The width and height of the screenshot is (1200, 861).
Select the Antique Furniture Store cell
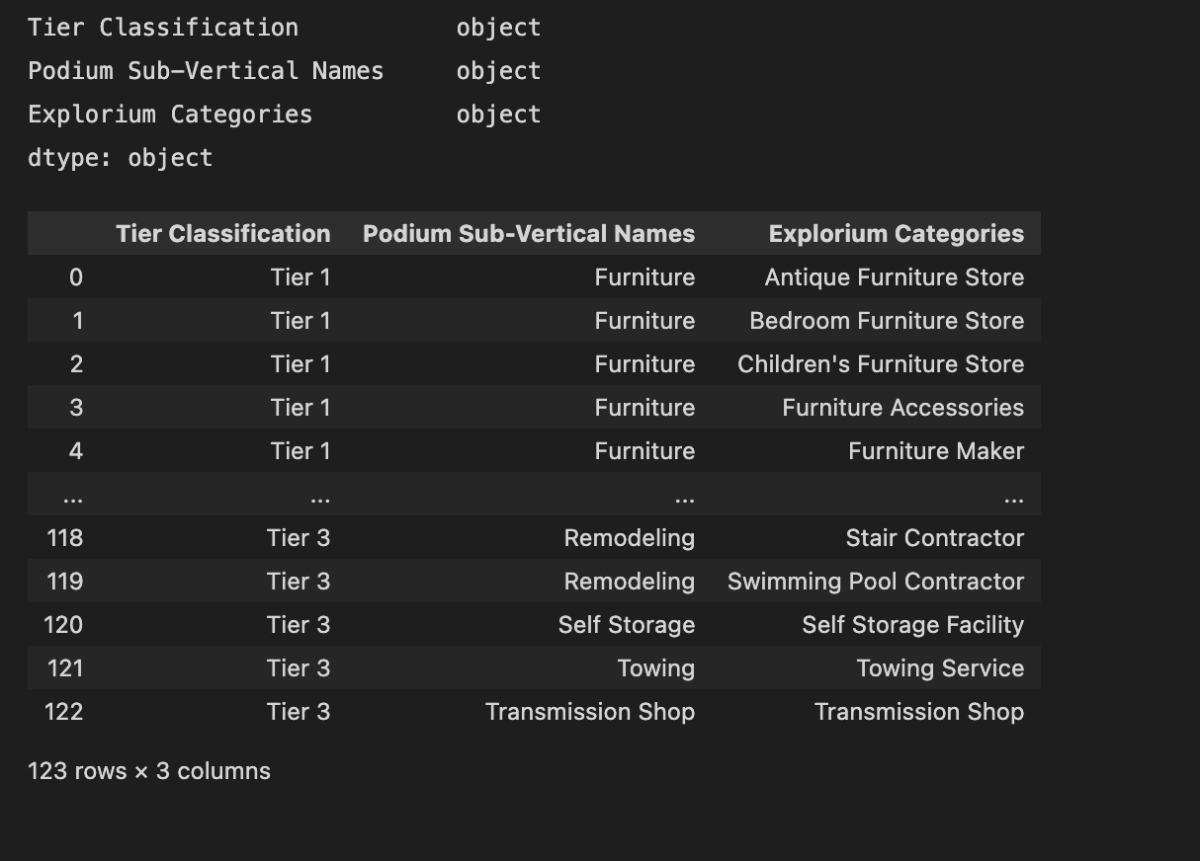(894, 277)
